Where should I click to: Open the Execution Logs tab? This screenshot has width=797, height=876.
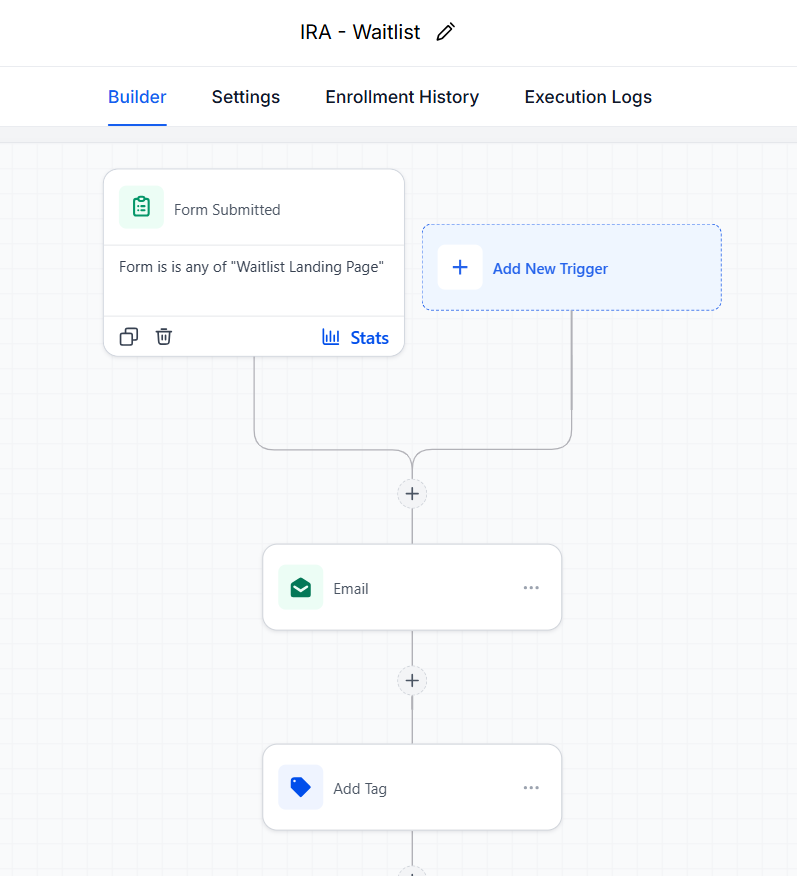click(588, 97)
